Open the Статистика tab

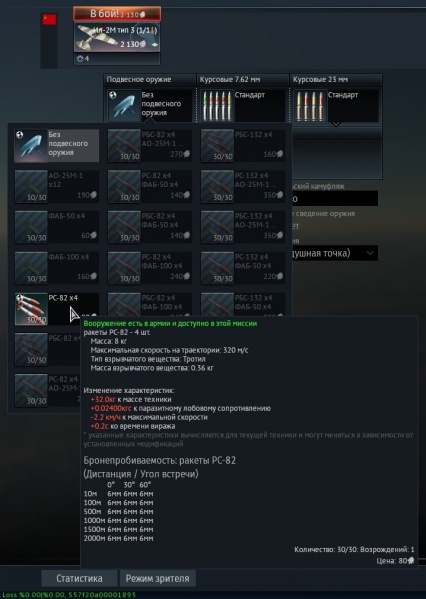click(79, 578)
